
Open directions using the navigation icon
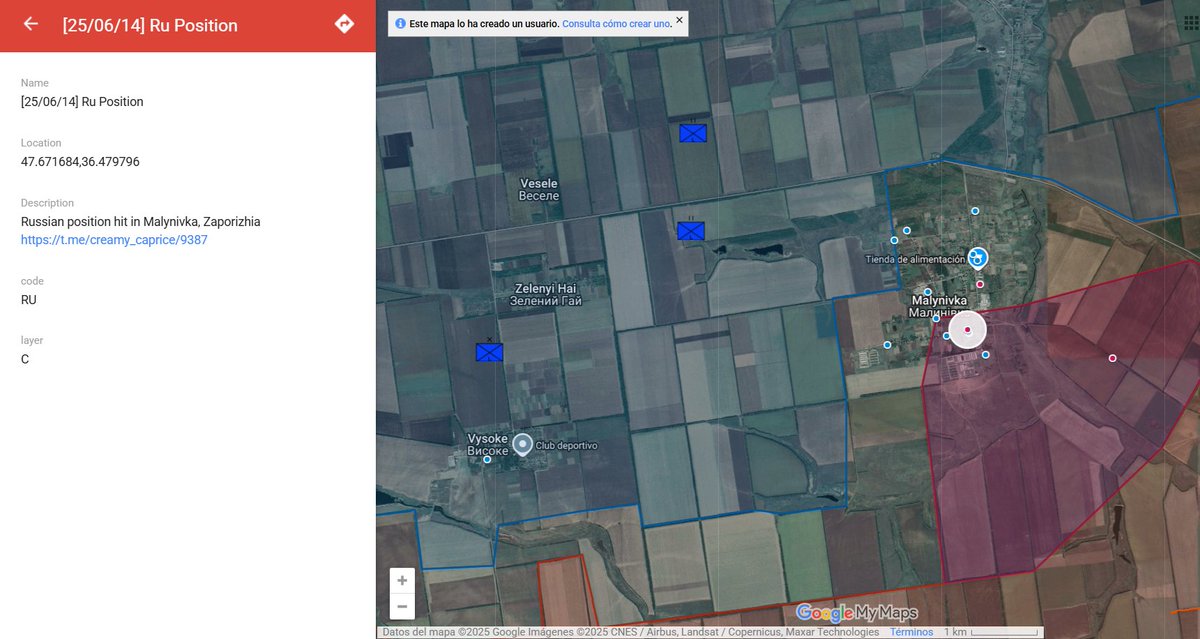click(x=344, y=23)
